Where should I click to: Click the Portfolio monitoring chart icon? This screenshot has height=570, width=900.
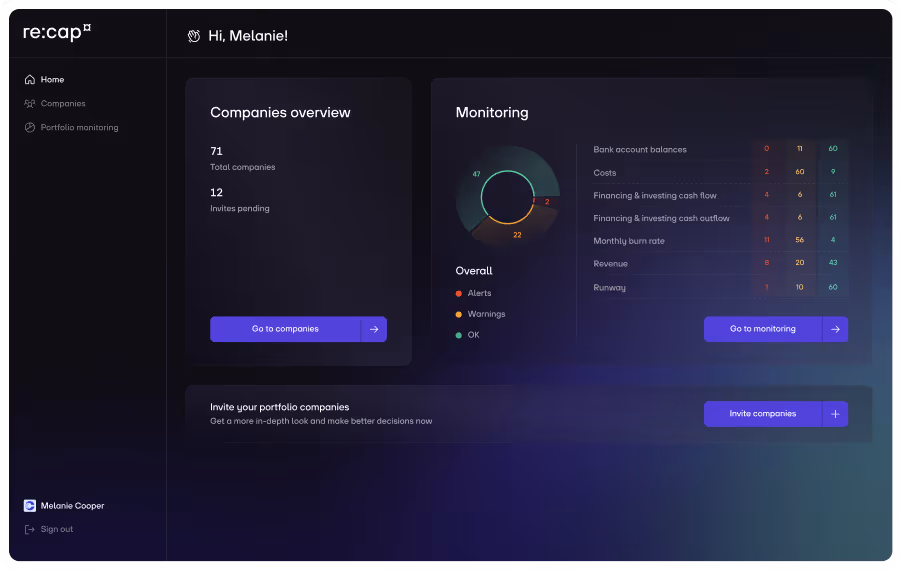pos(30,127)
